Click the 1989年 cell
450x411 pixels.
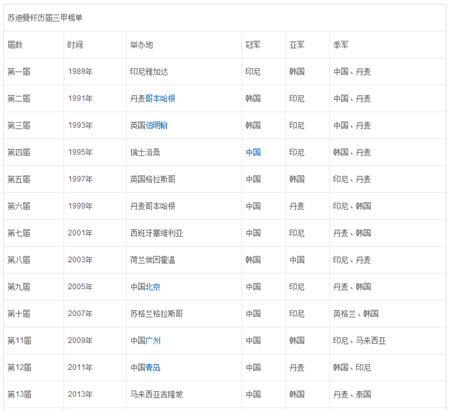pyautogui.click(x=80, y=72)
